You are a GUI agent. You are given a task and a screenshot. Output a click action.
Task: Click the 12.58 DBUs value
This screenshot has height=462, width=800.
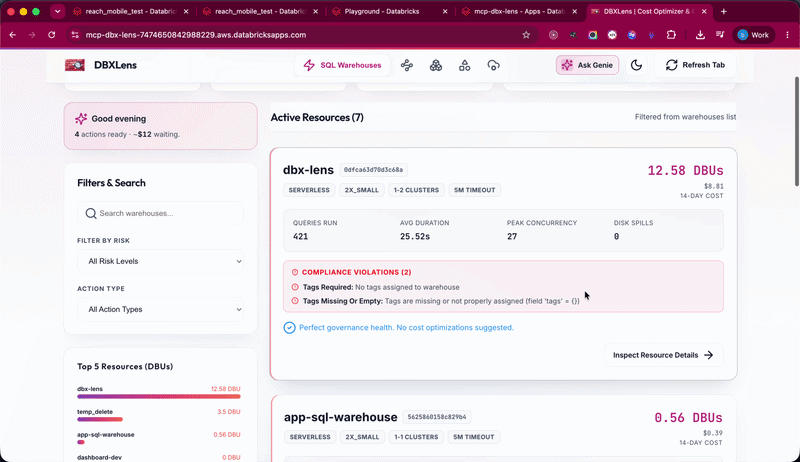[x=685, y=170]
